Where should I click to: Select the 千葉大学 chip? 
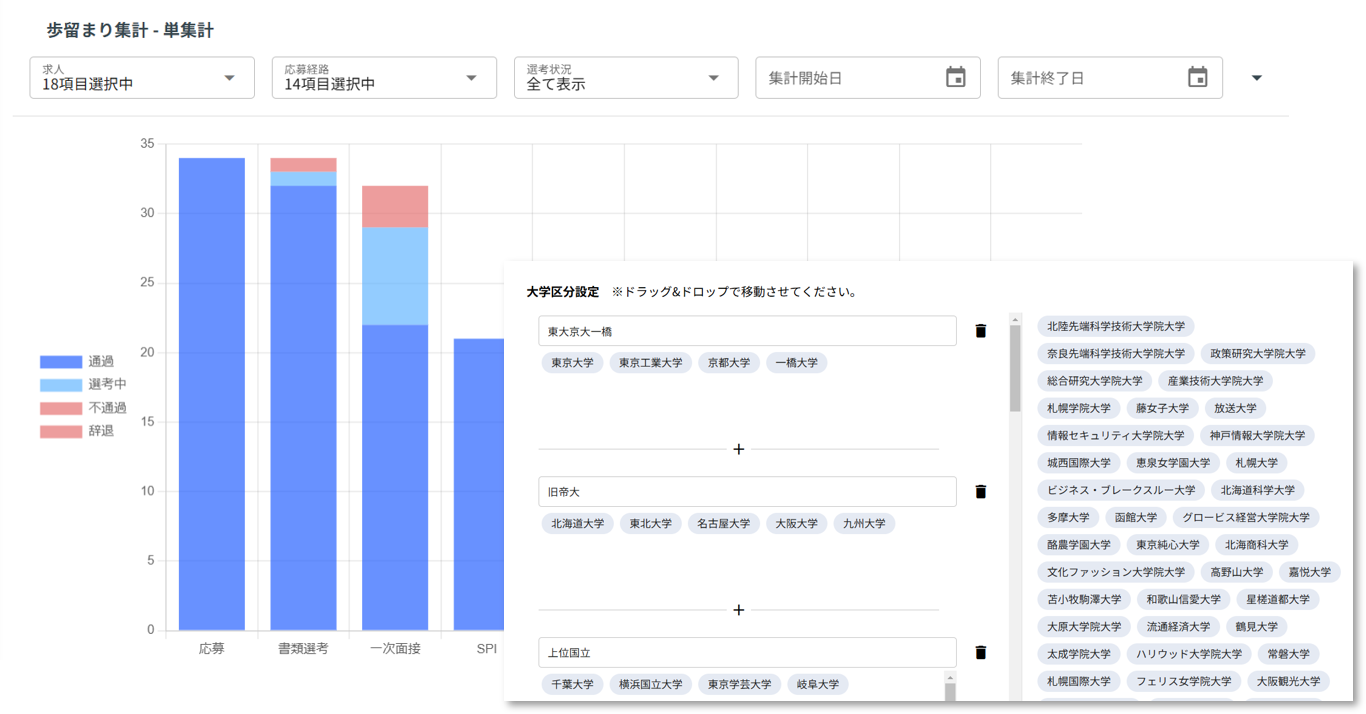pos(573,685)
